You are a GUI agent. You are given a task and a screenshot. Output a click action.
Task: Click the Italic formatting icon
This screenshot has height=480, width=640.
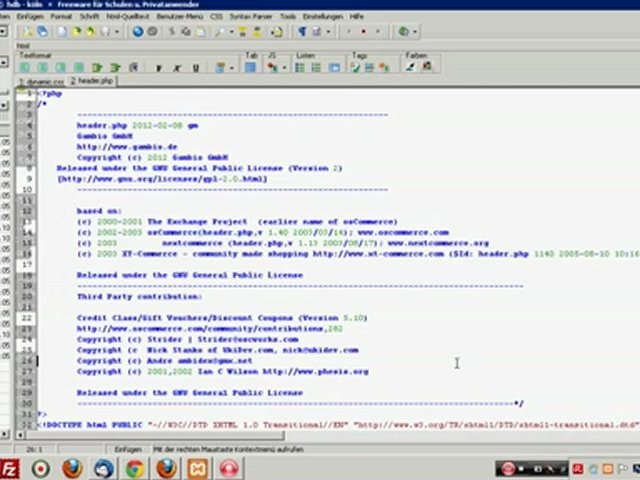point(176,67)
